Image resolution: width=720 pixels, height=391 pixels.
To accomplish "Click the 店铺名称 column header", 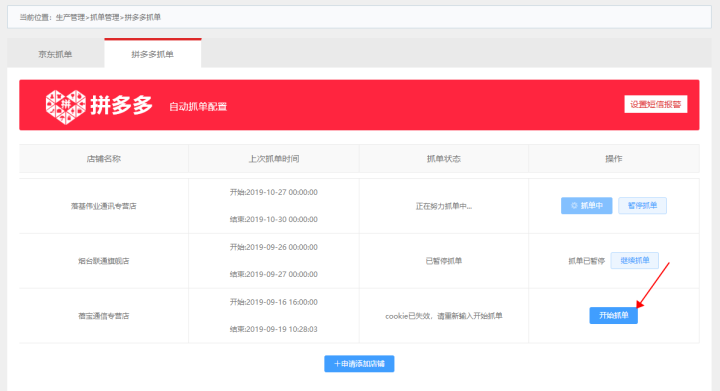I will [104, 159].
